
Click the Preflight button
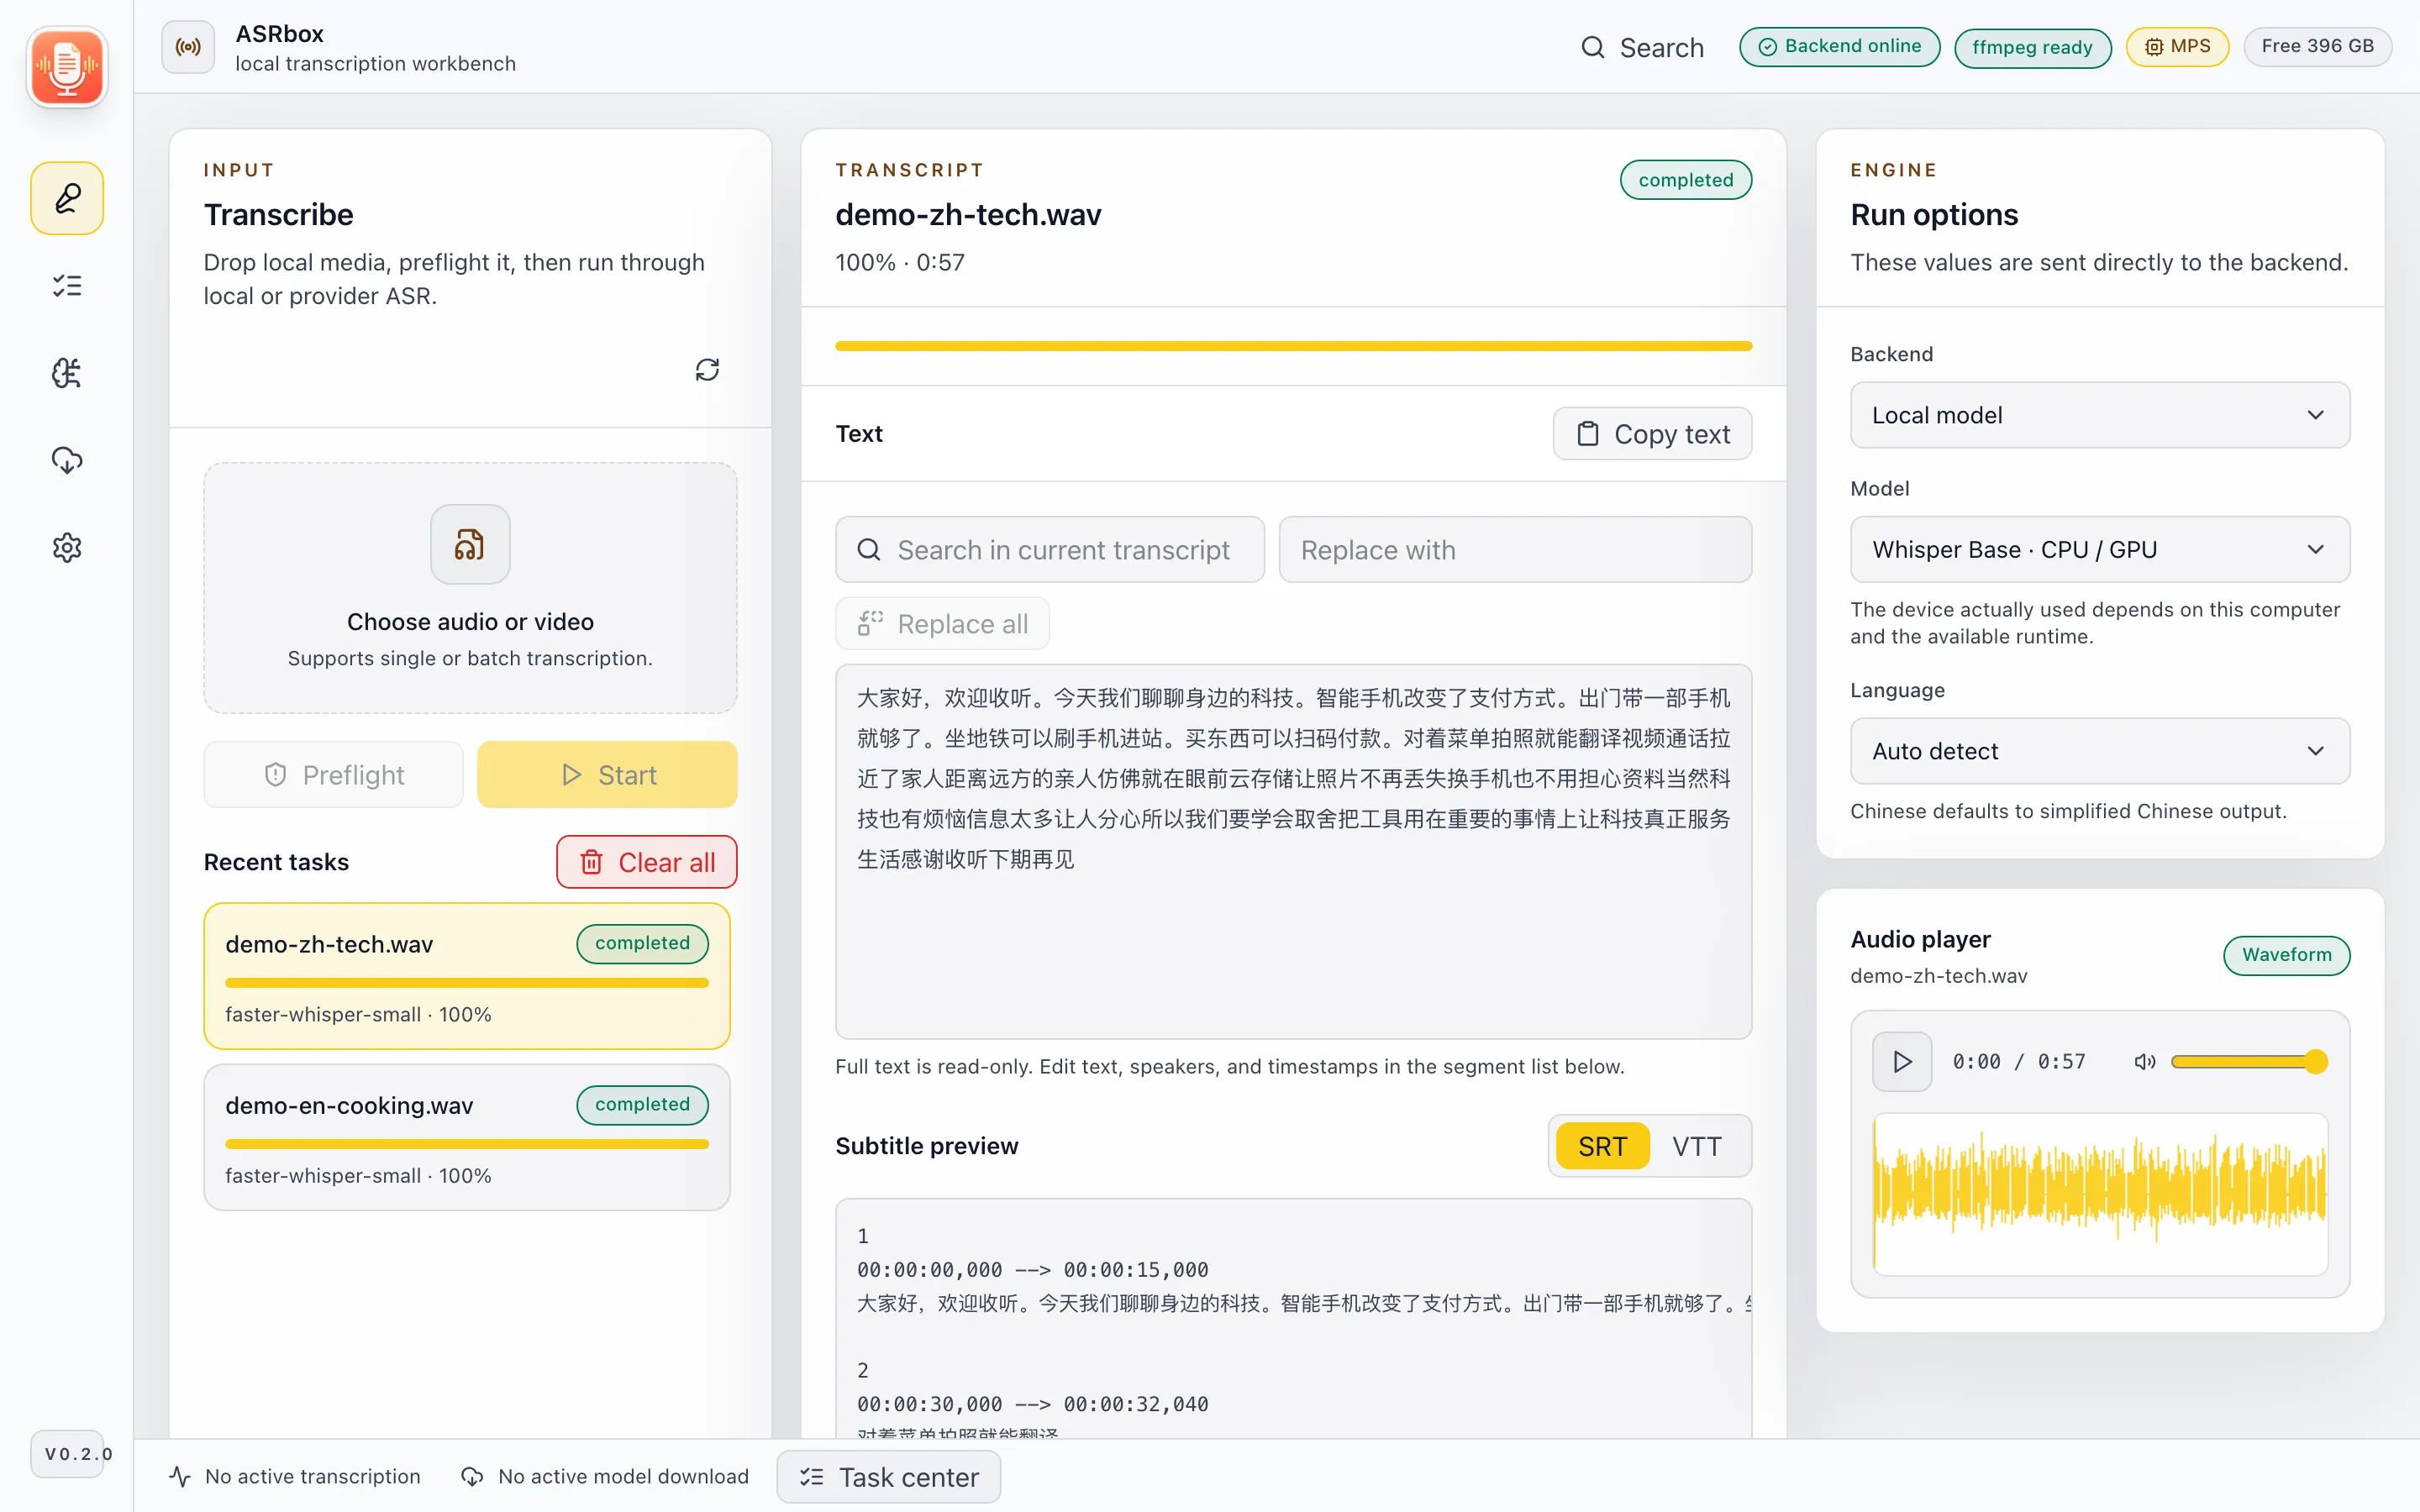pyautogui.click(x=333, y=775)
